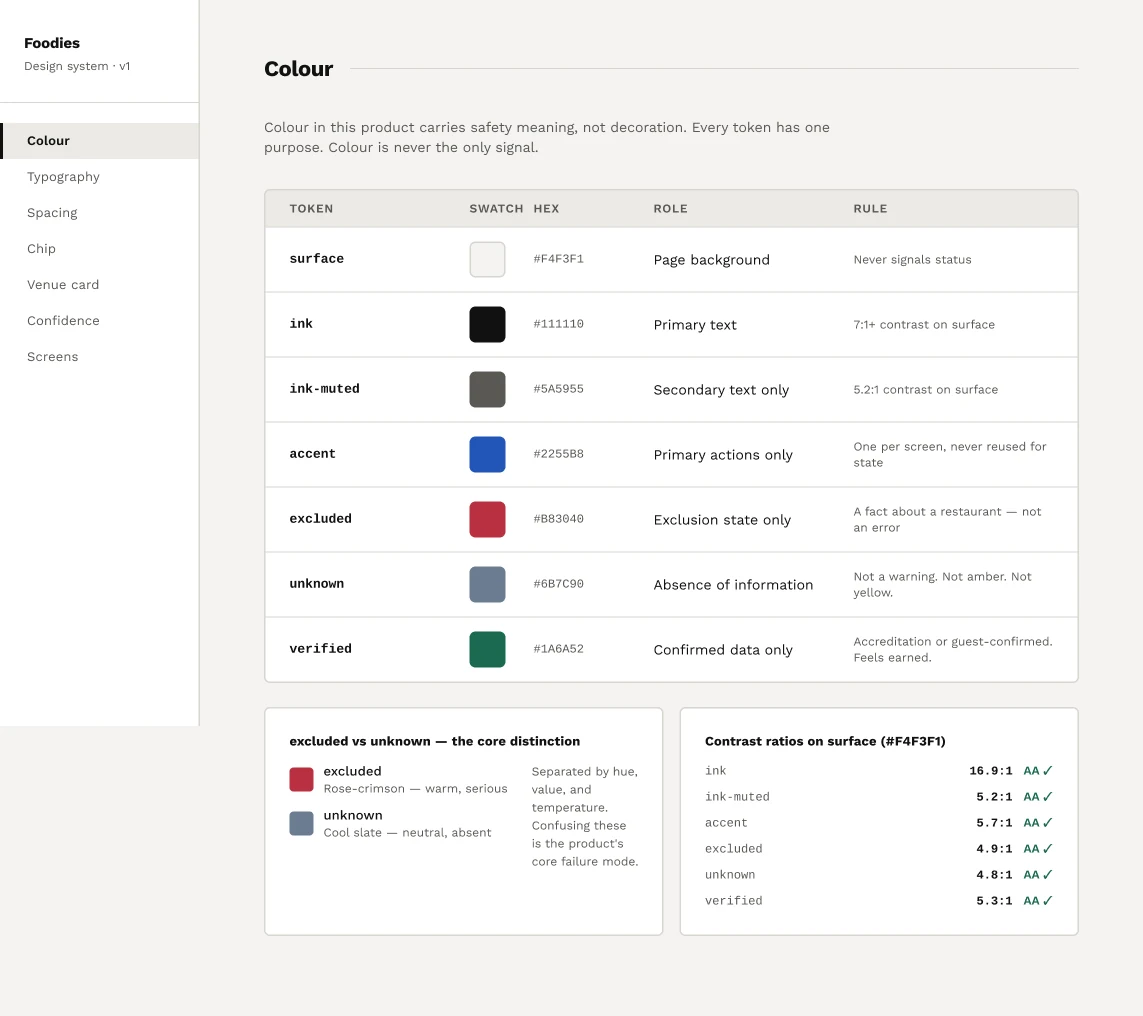Click the red excluded swatch in table
This screenshot has width=1143, height=1016.
pyautogui.click(x=487, y=519)
